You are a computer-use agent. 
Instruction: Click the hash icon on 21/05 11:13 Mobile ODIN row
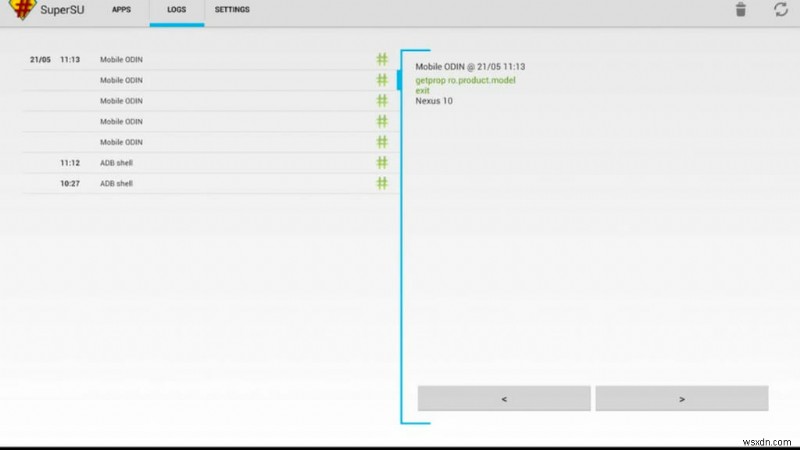382,60
